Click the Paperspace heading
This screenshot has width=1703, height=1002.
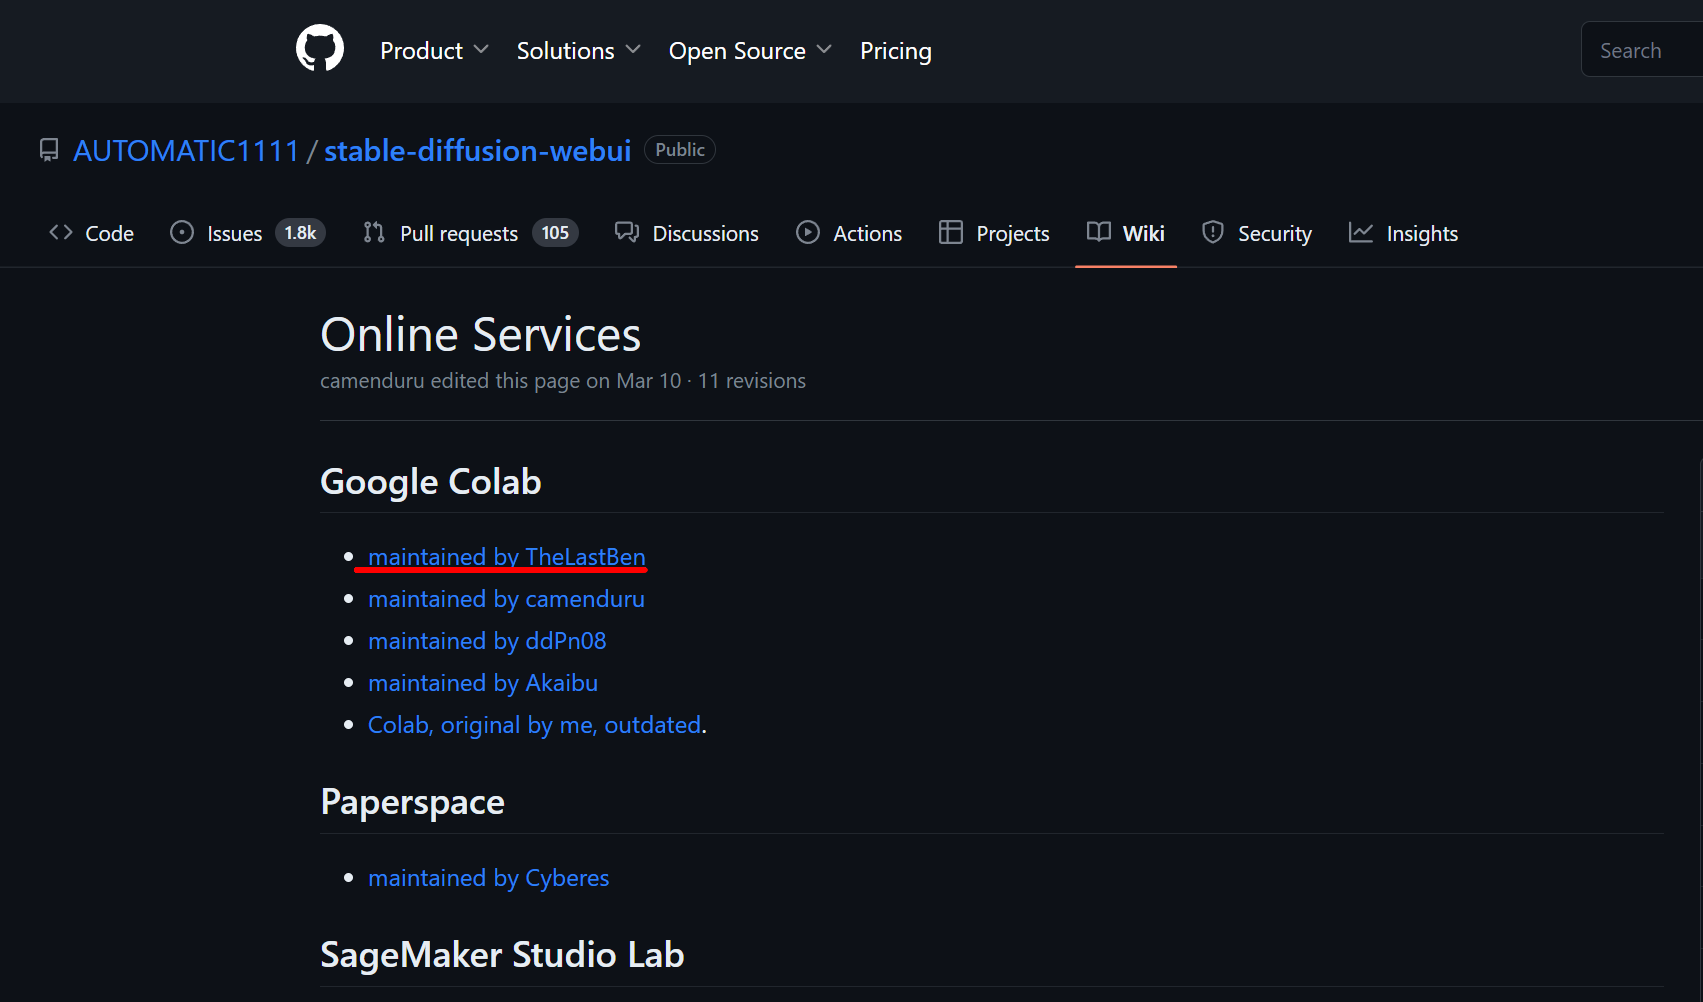click(412, 802)
